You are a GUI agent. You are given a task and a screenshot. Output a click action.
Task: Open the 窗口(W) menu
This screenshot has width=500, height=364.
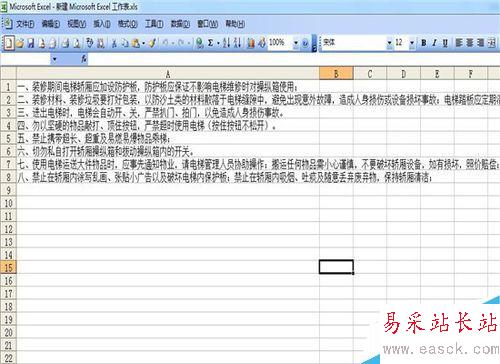click(x=207, y=24)
